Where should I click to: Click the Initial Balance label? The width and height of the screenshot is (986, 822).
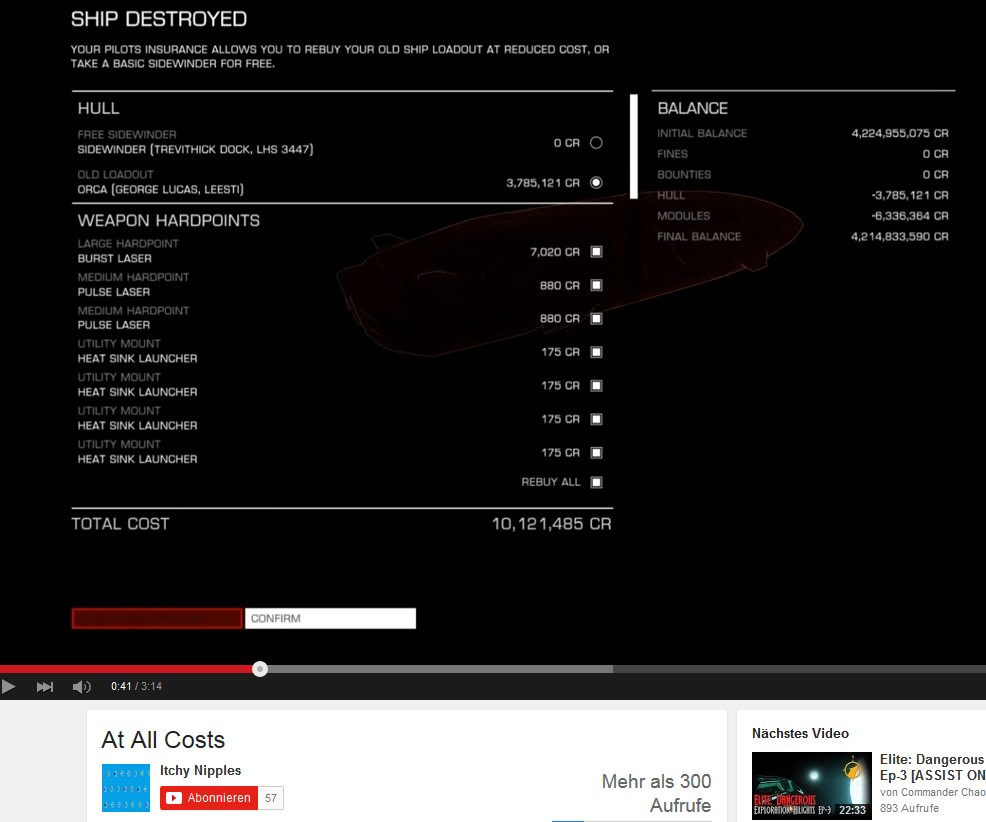tap(702, 133)
